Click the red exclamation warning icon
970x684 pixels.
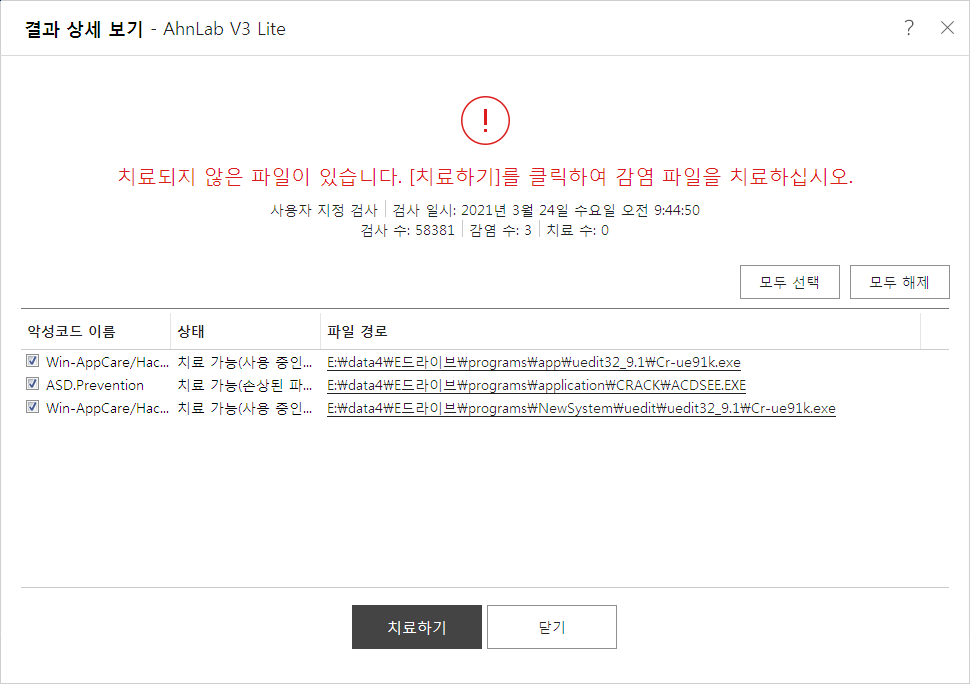pos(485,121)
